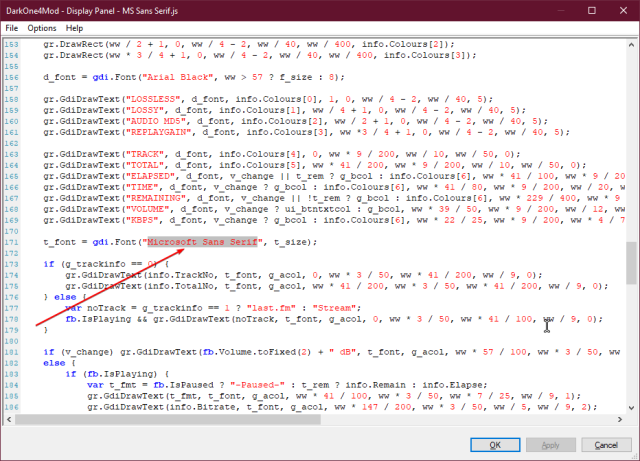Click the "Stream" string on line 177
This screenshot has height=461, width=640.
334,308
